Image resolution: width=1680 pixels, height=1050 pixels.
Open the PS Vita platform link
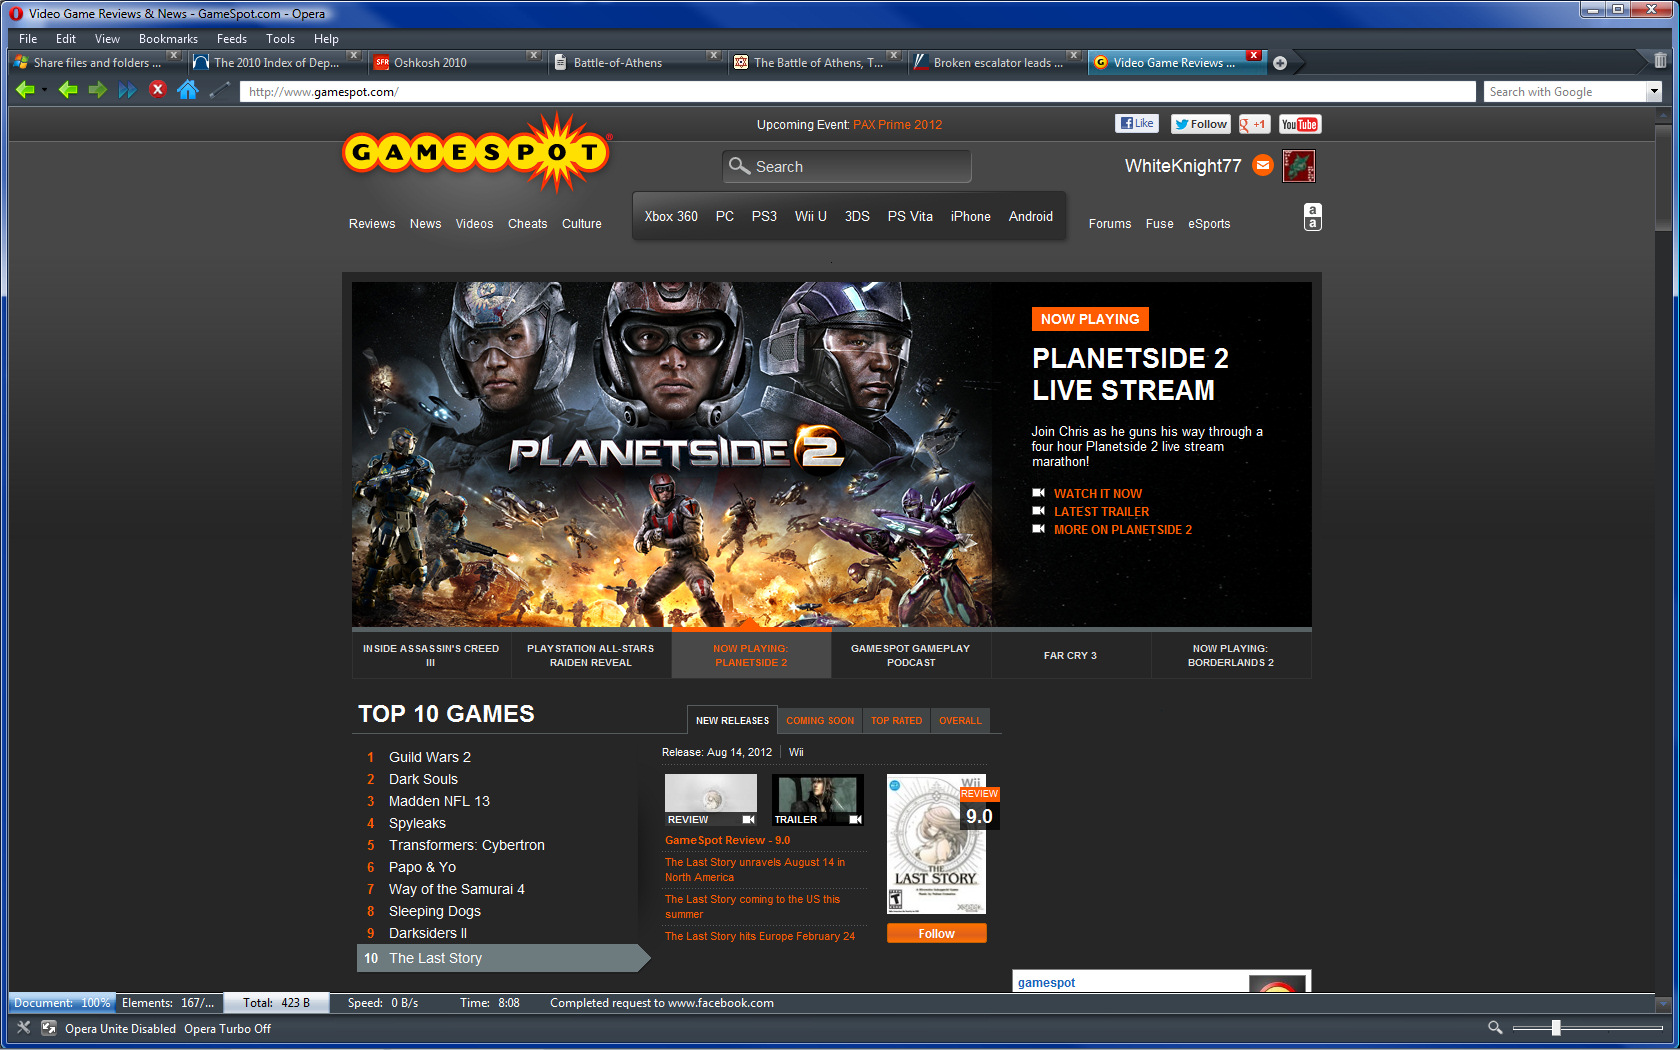coord(910,216)
